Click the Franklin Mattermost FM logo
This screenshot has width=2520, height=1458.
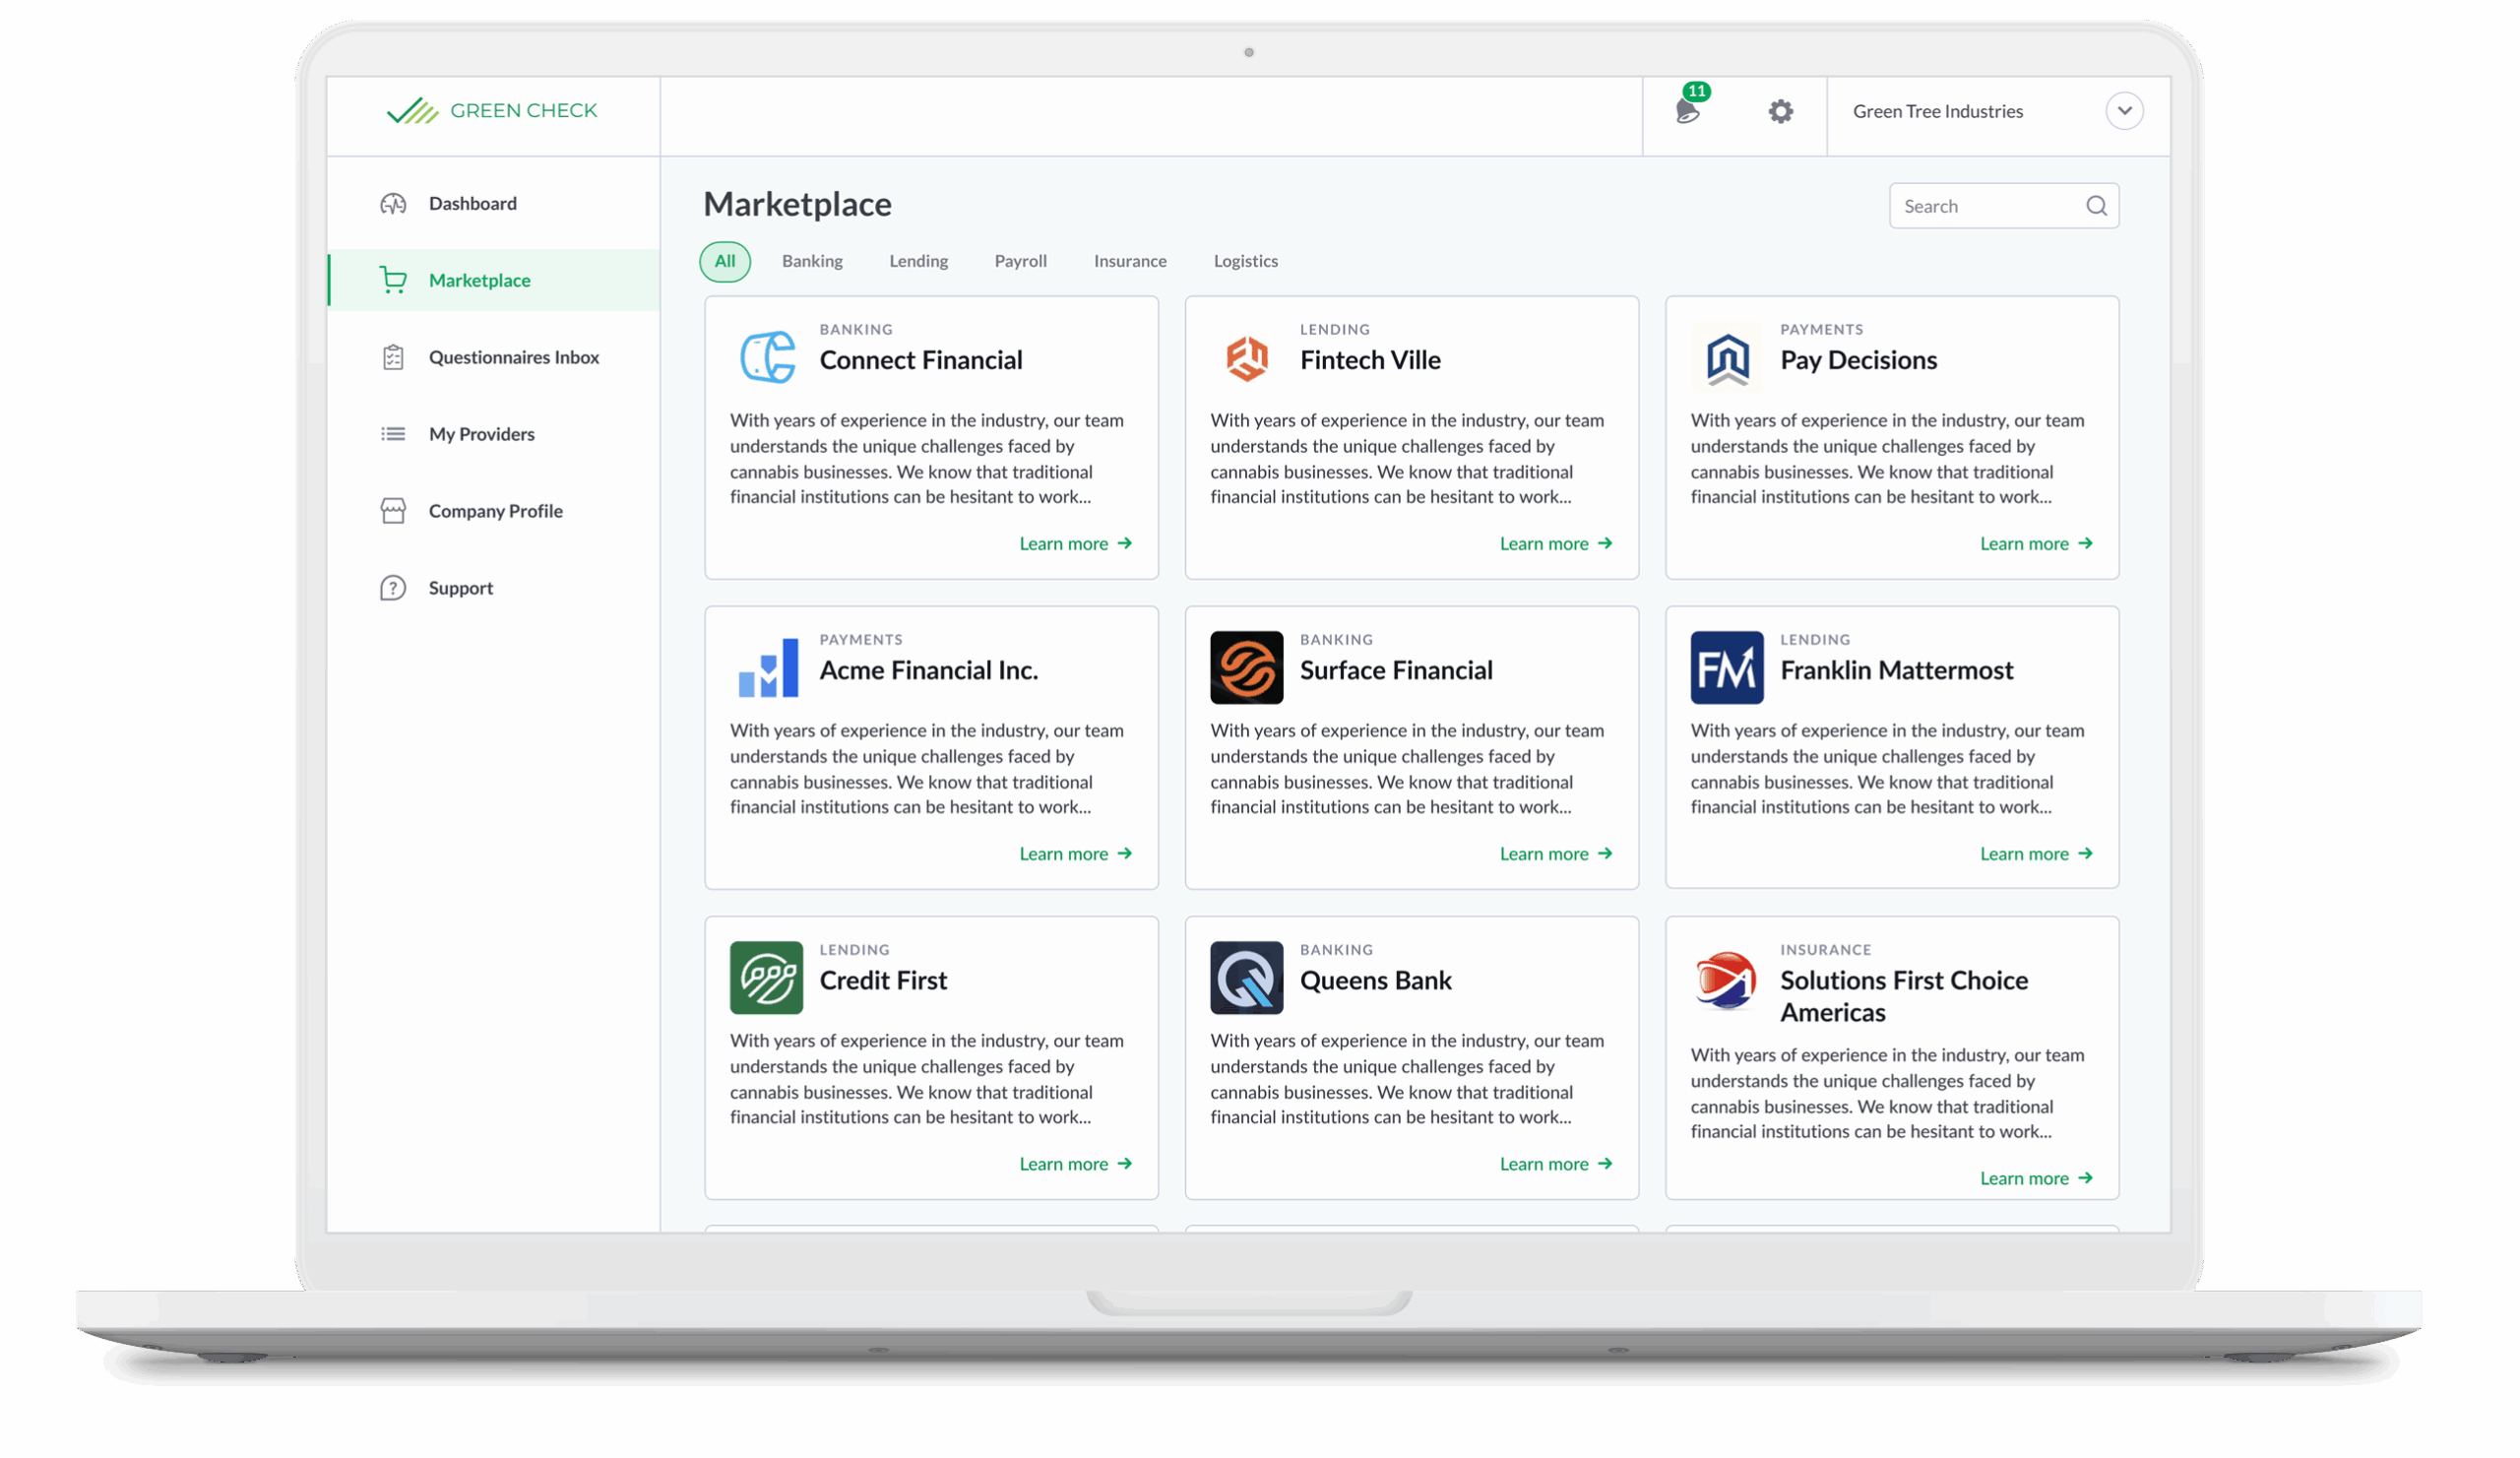pos(1726,668)
